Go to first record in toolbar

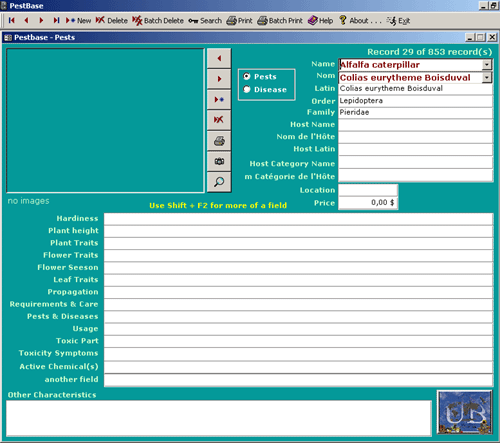pos(11,21)
